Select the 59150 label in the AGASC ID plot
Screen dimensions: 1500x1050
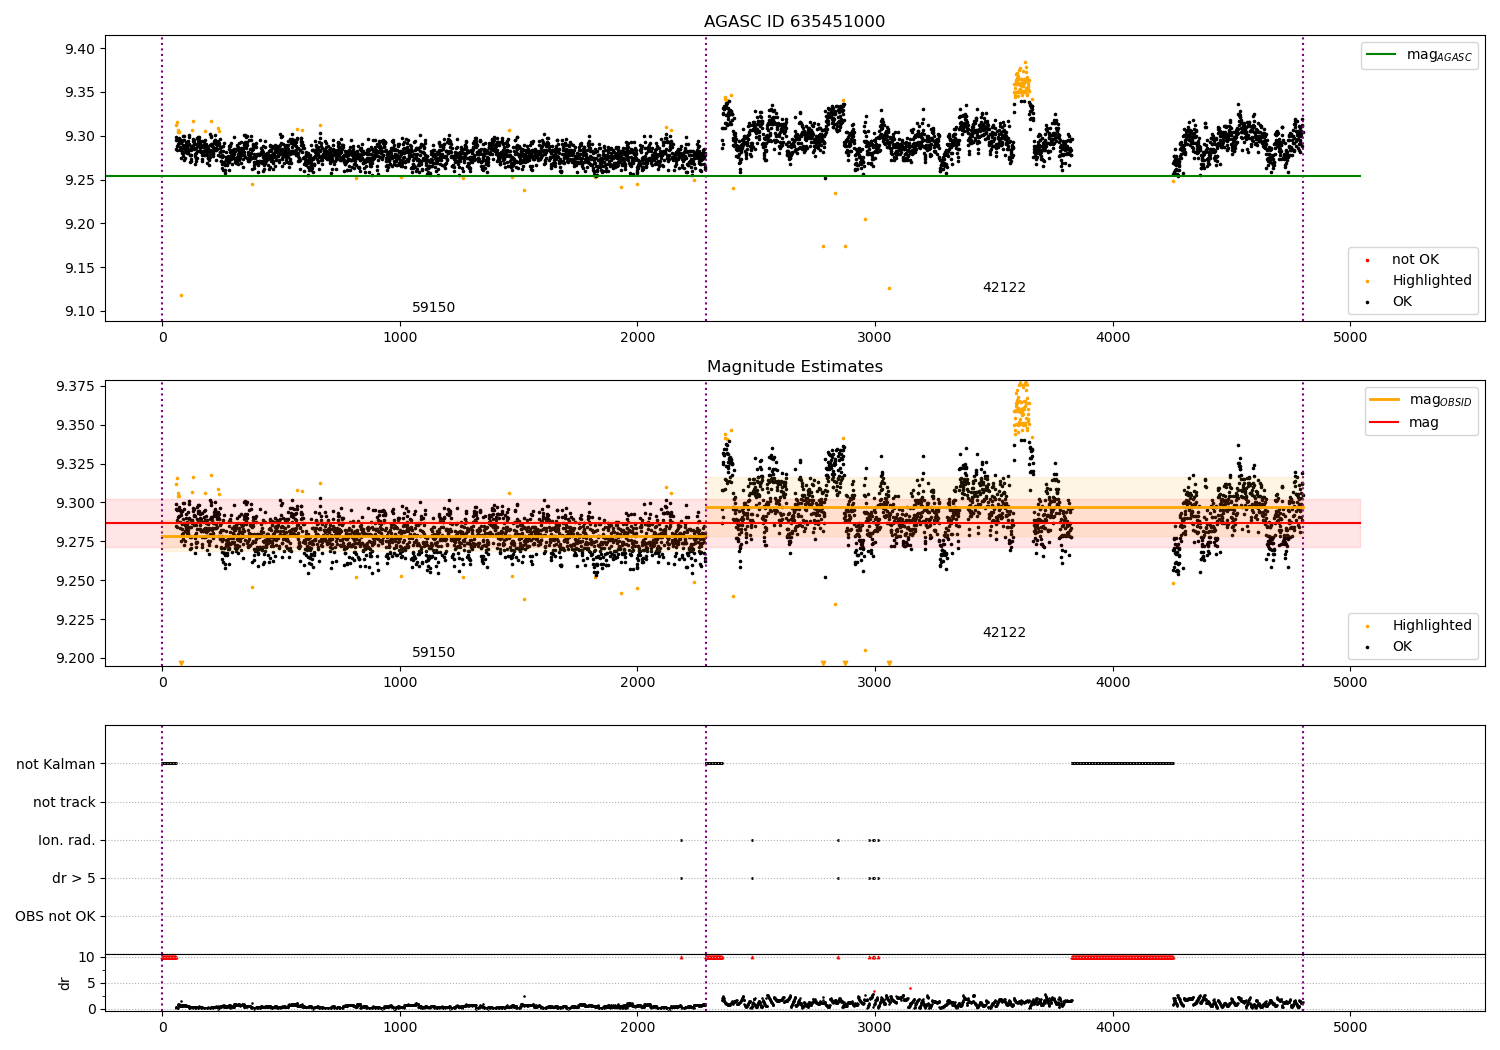point(433,308)
